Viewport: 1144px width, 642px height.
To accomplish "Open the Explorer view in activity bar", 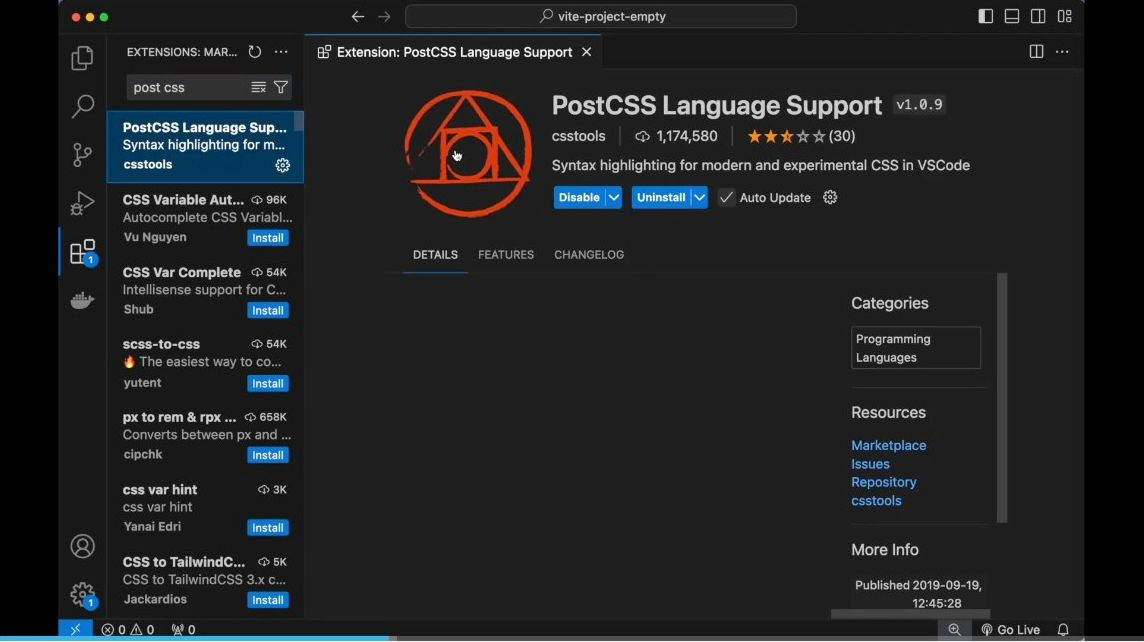I will tap(82, 58).
